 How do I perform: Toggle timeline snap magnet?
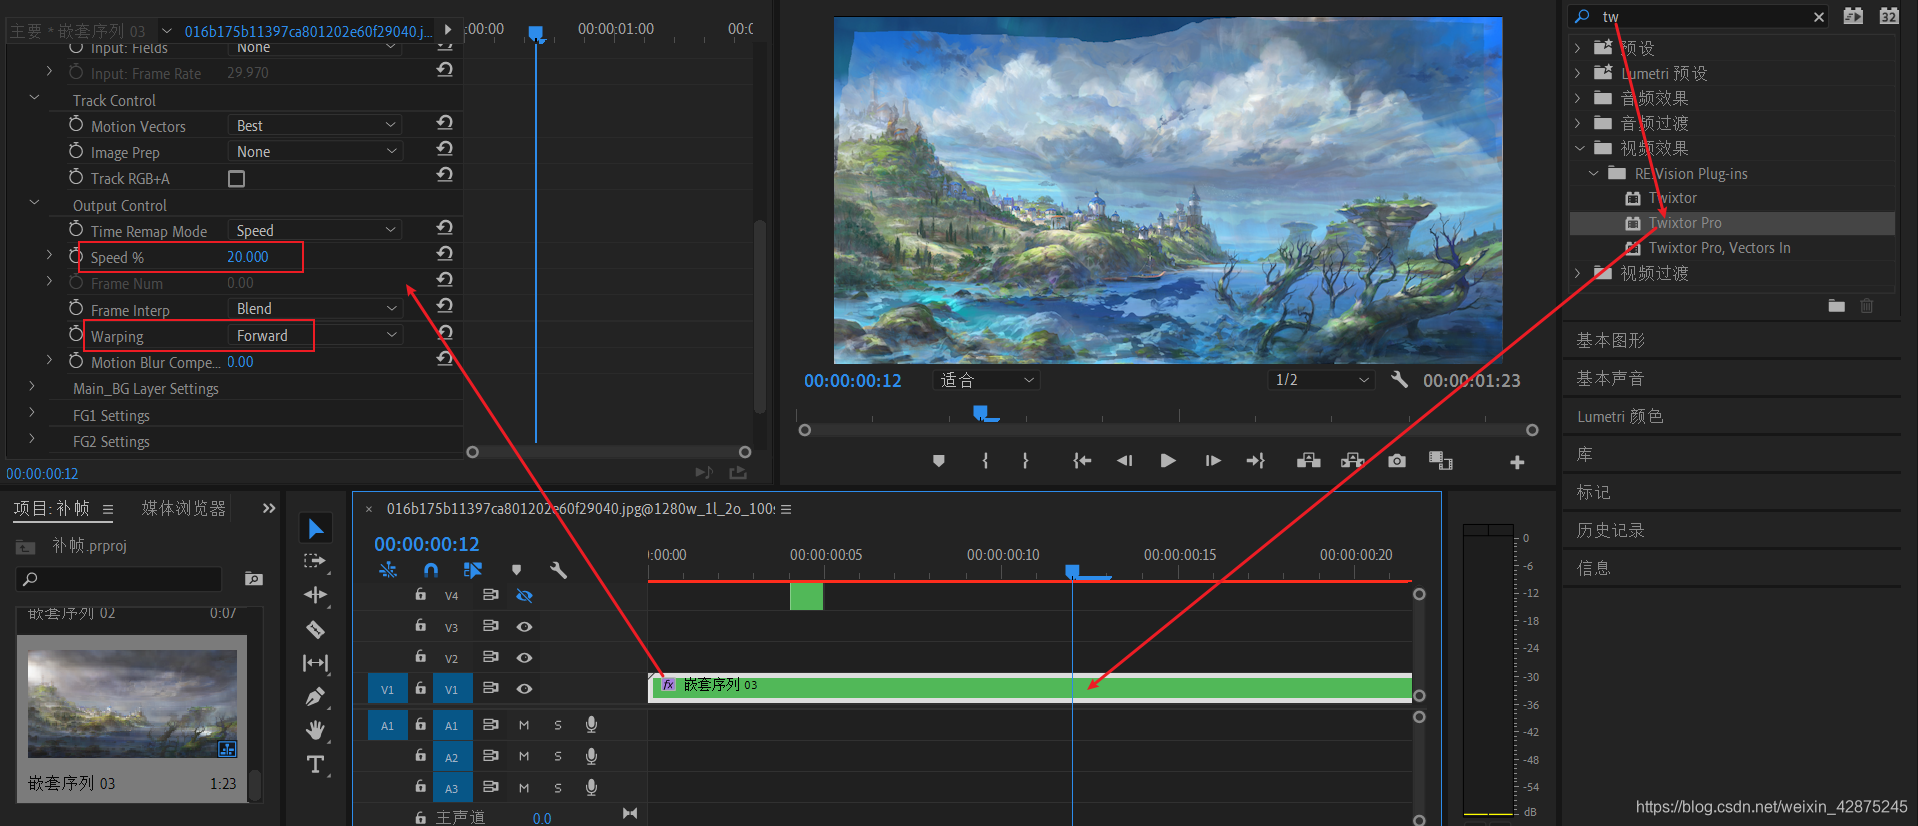point(431,570)
